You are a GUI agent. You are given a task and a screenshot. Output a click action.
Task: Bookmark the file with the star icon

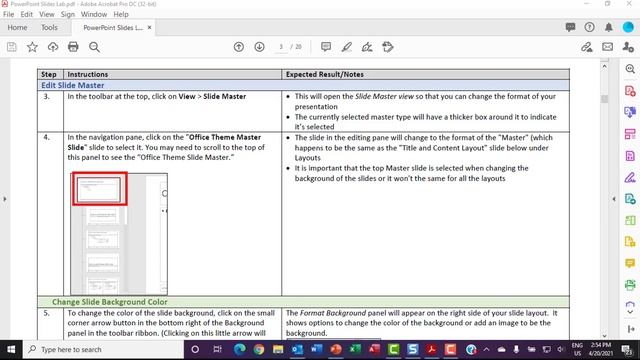click(x=32, y=47)
